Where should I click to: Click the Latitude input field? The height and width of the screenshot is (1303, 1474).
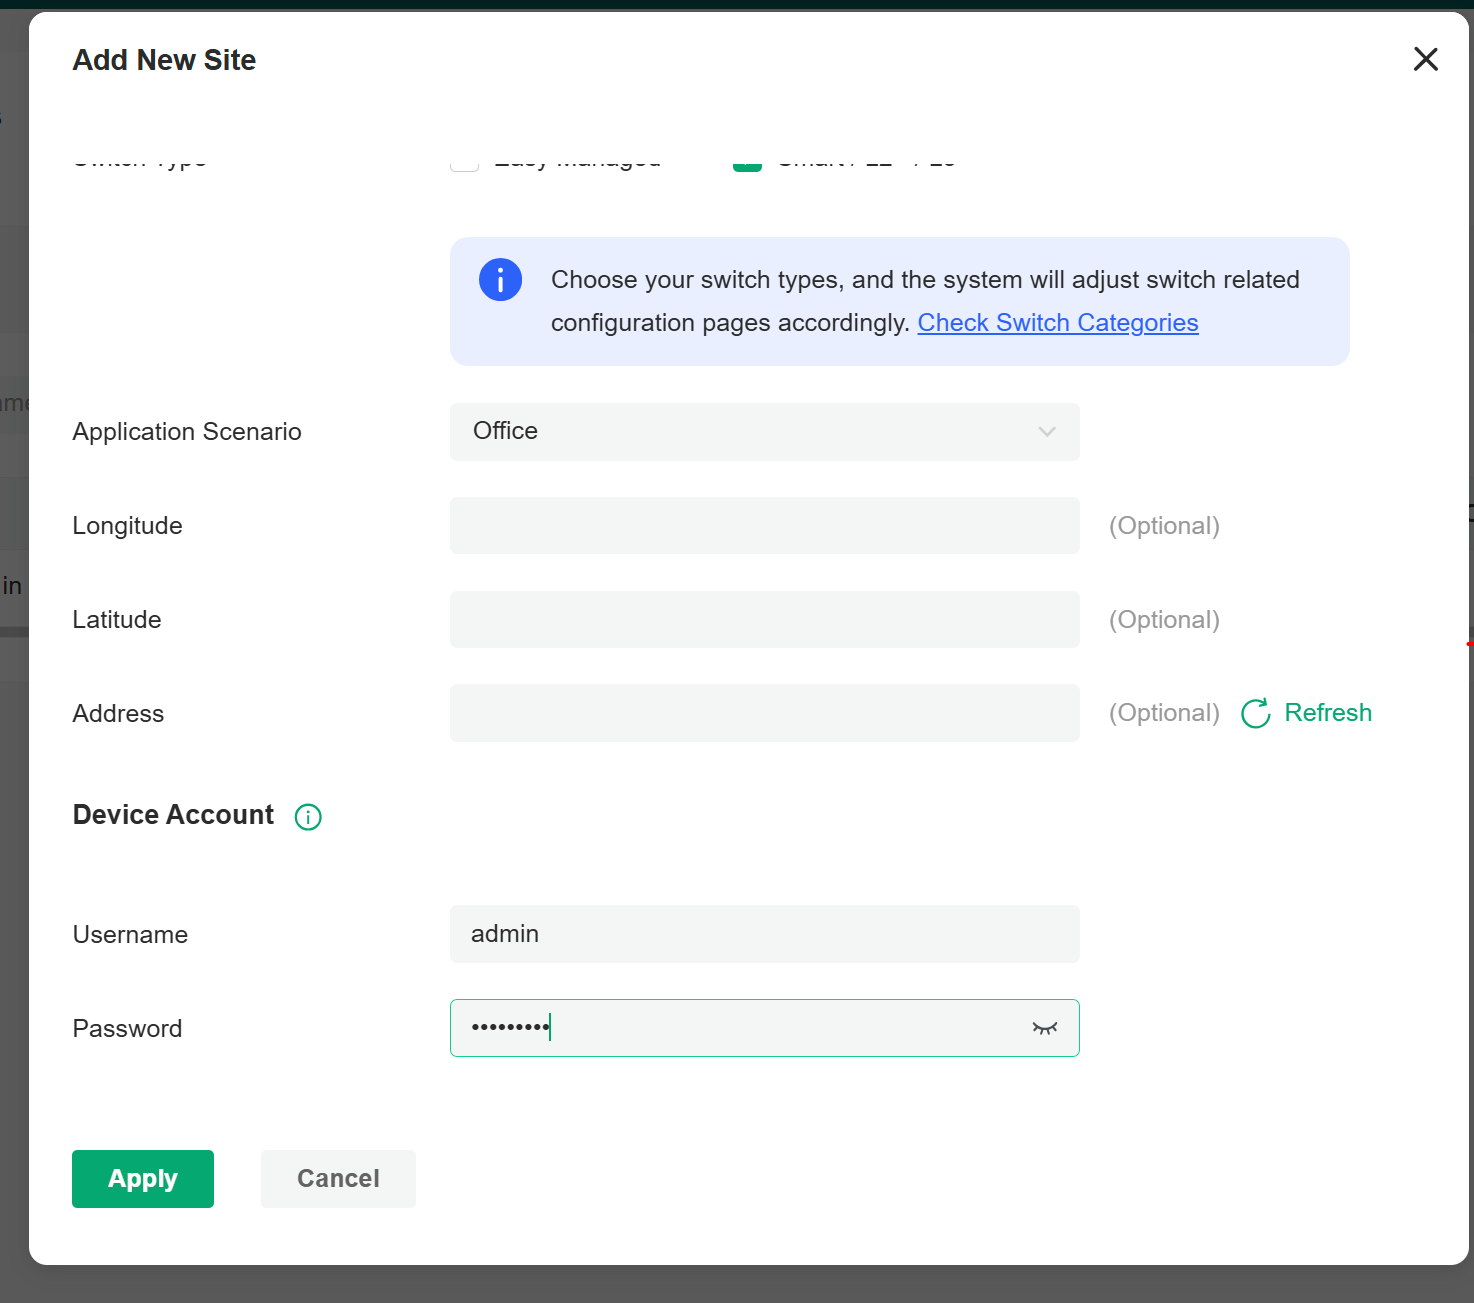(x=764, y=620)
